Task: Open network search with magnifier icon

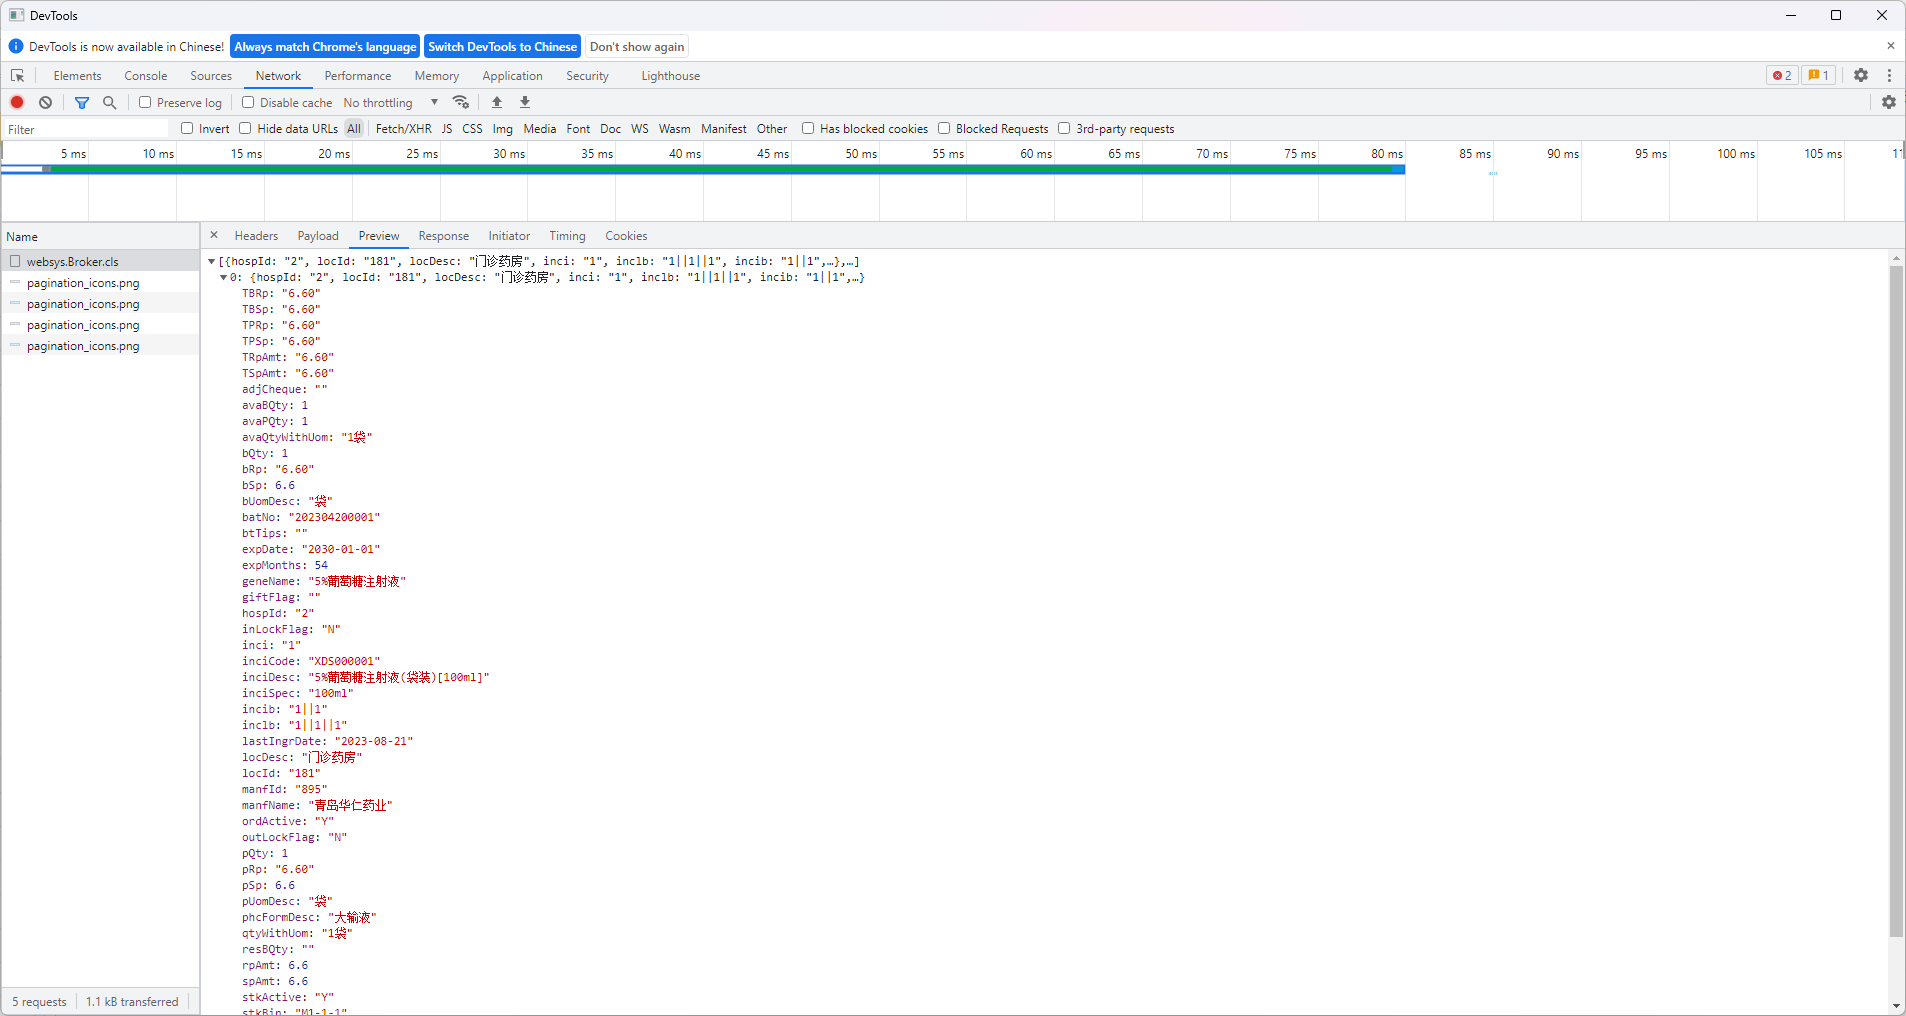Action: tap(110, 102)
